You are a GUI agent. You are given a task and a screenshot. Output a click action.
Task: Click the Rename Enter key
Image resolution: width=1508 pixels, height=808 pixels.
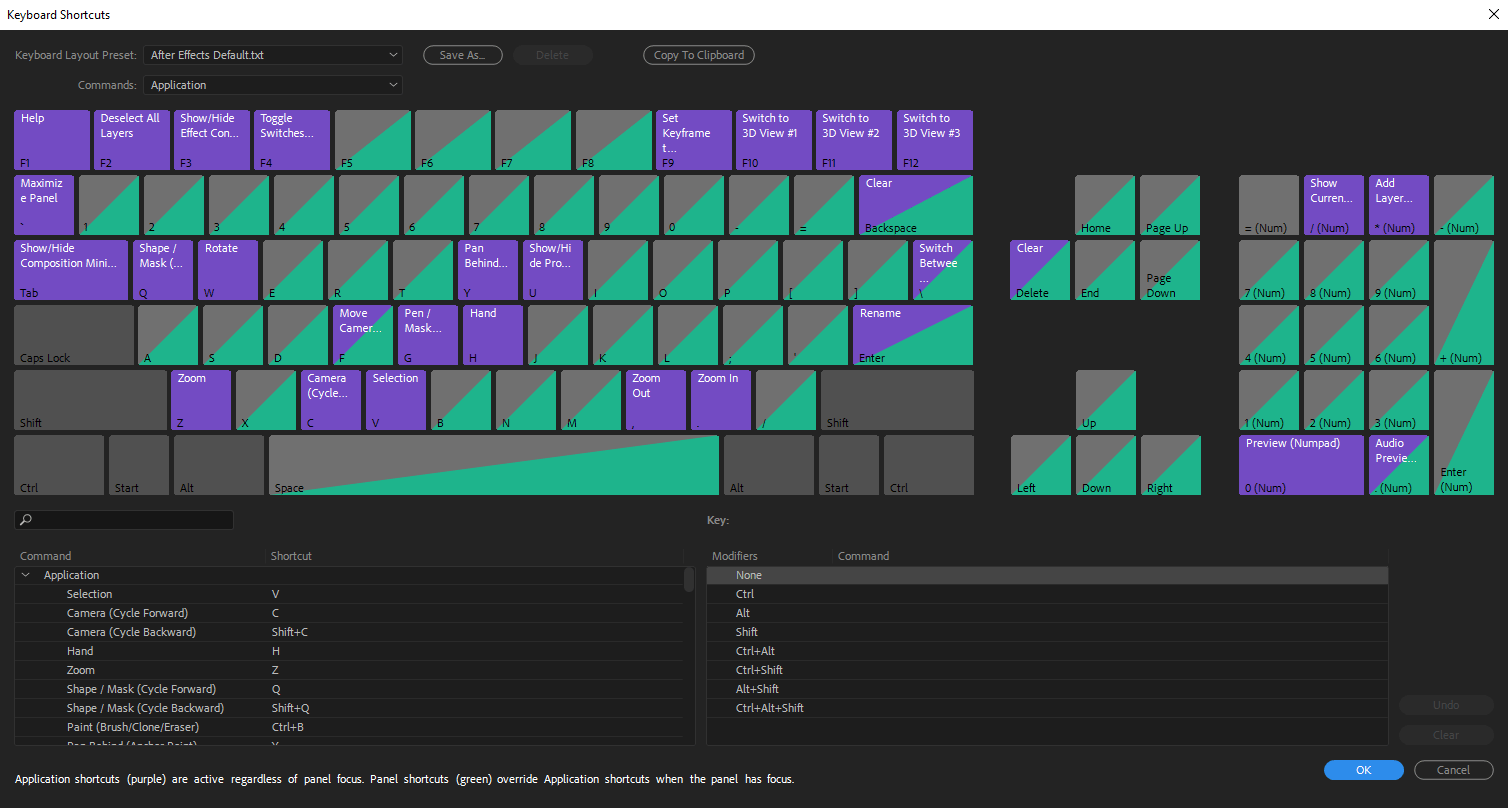(x=911, y=334)
